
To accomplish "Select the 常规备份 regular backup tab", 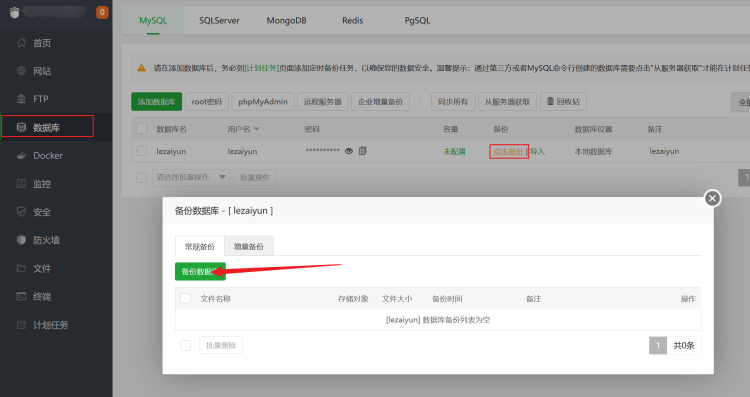I will point(199,246).
